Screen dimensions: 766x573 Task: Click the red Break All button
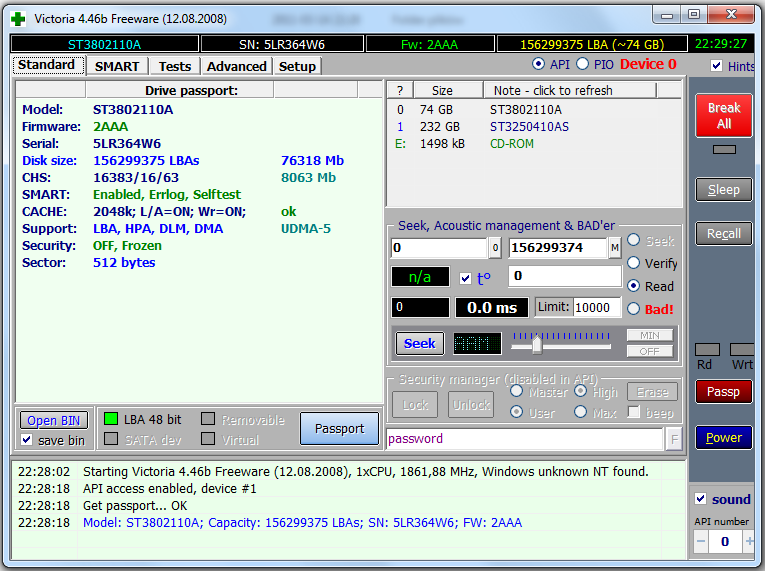724,115
